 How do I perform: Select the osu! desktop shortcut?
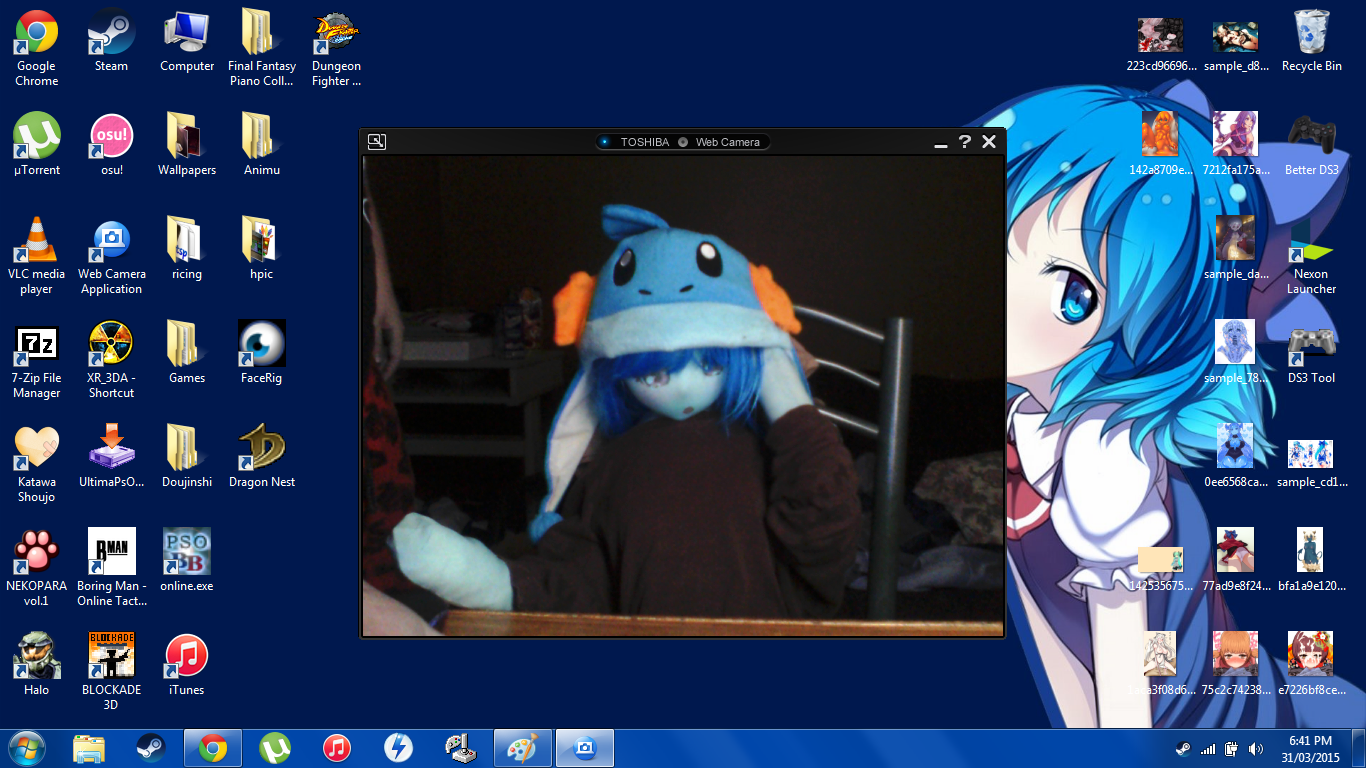[x=112, y=145]
